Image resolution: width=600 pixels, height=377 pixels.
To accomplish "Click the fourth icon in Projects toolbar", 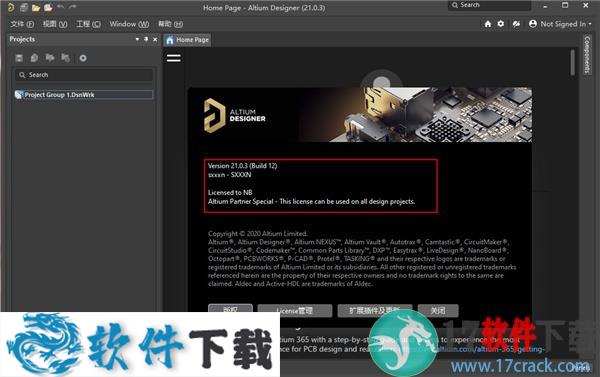I will [x=65, y=58].
